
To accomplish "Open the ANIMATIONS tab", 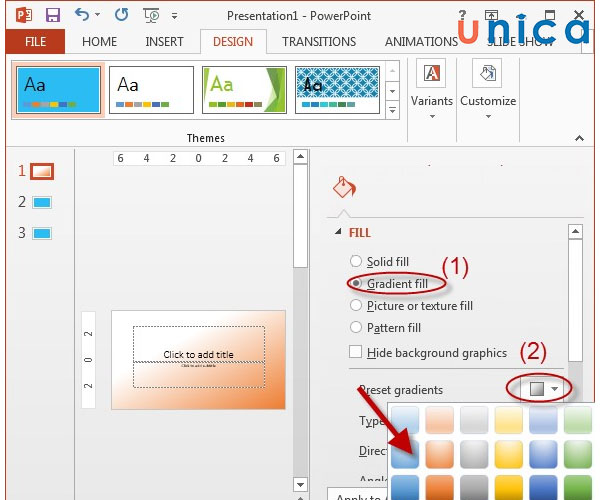I will coord(421,41).
